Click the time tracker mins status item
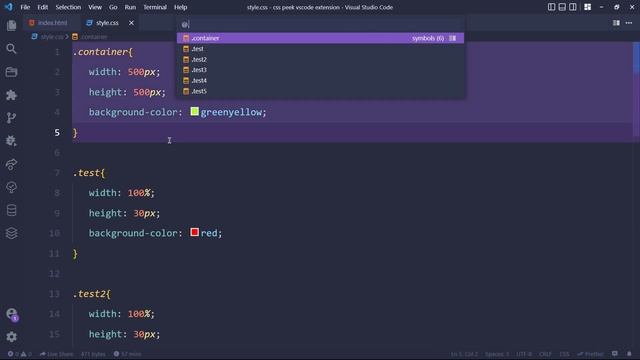 click(127, 354)
